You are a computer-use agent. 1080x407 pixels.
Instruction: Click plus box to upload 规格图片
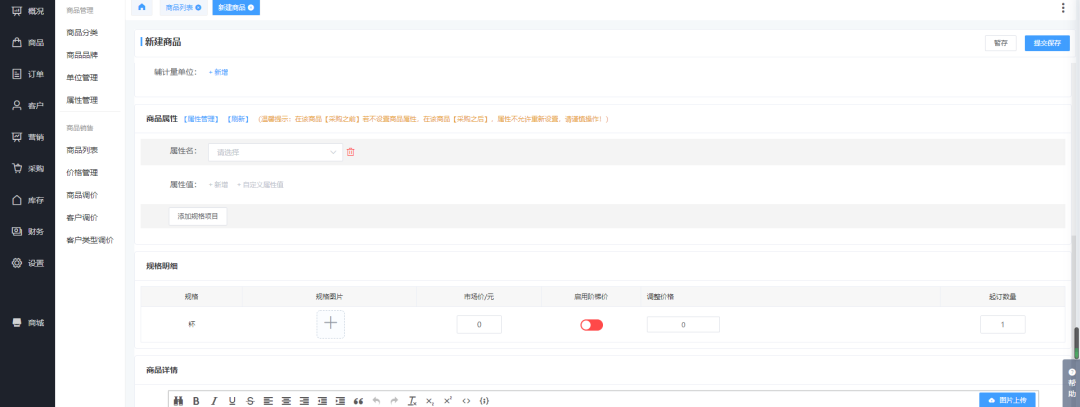point(331,324)
